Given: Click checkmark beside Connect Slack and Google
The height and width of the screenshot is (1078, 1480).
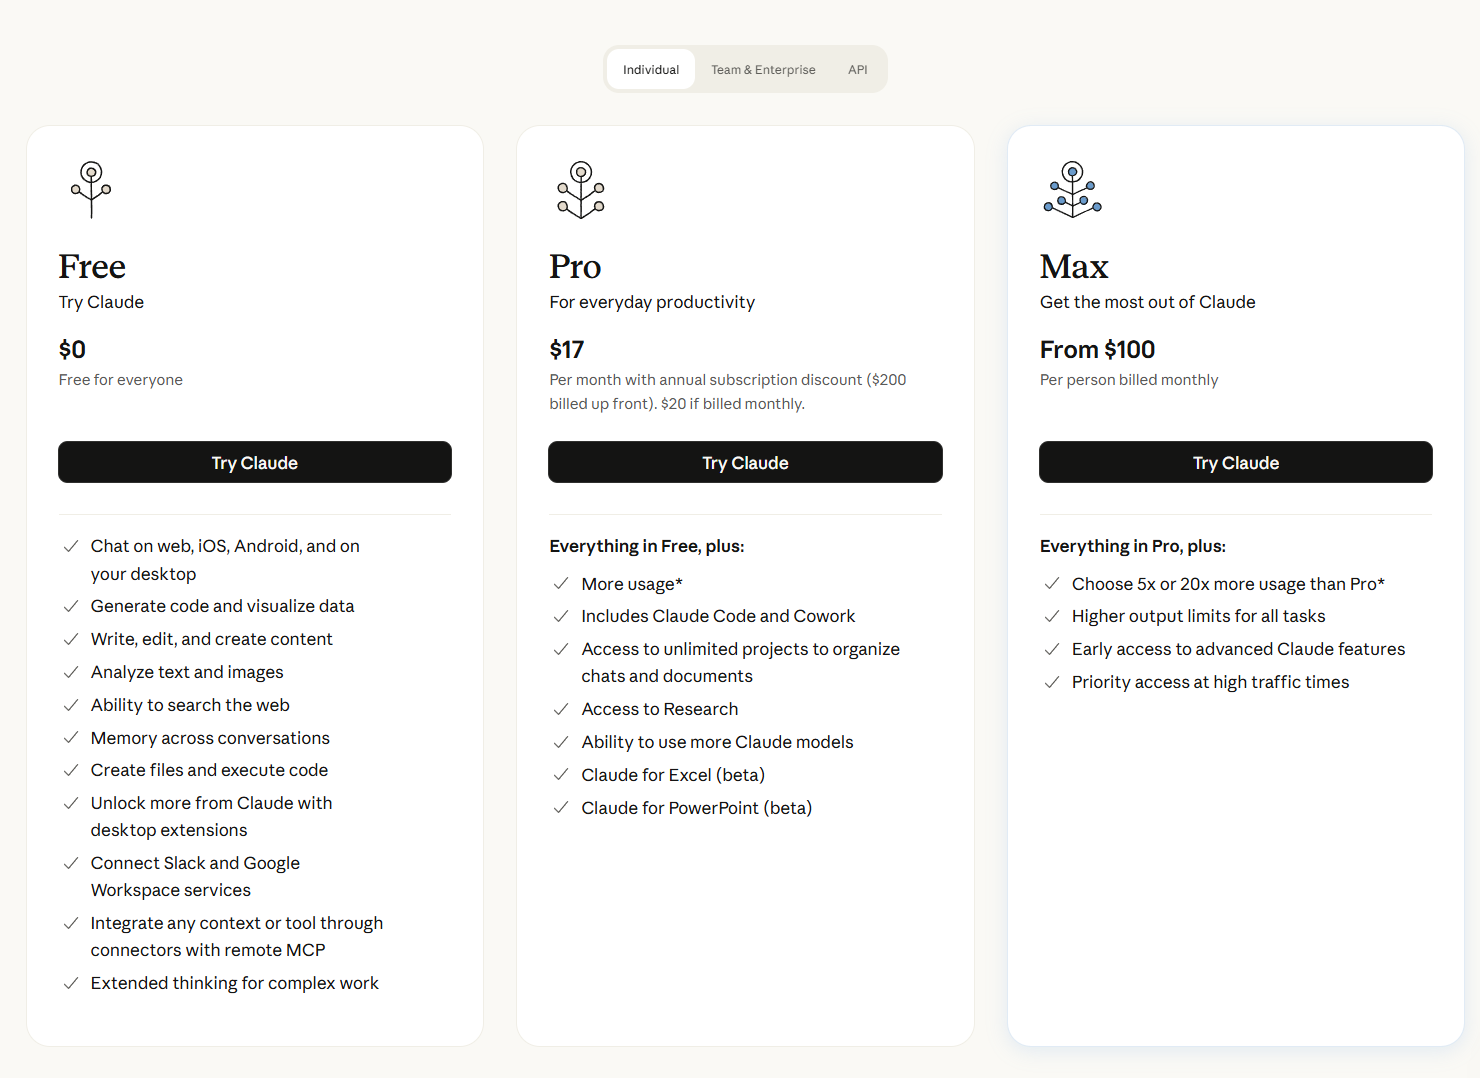Looking at the screenshot, I should pos(71,863).
